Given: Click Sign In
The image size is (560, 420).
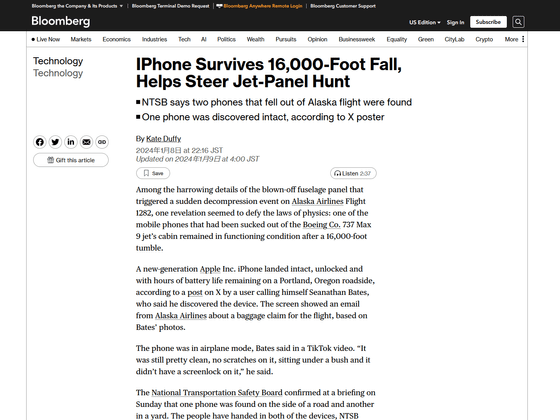Looking at the screenshot, I should coord(455,22).
